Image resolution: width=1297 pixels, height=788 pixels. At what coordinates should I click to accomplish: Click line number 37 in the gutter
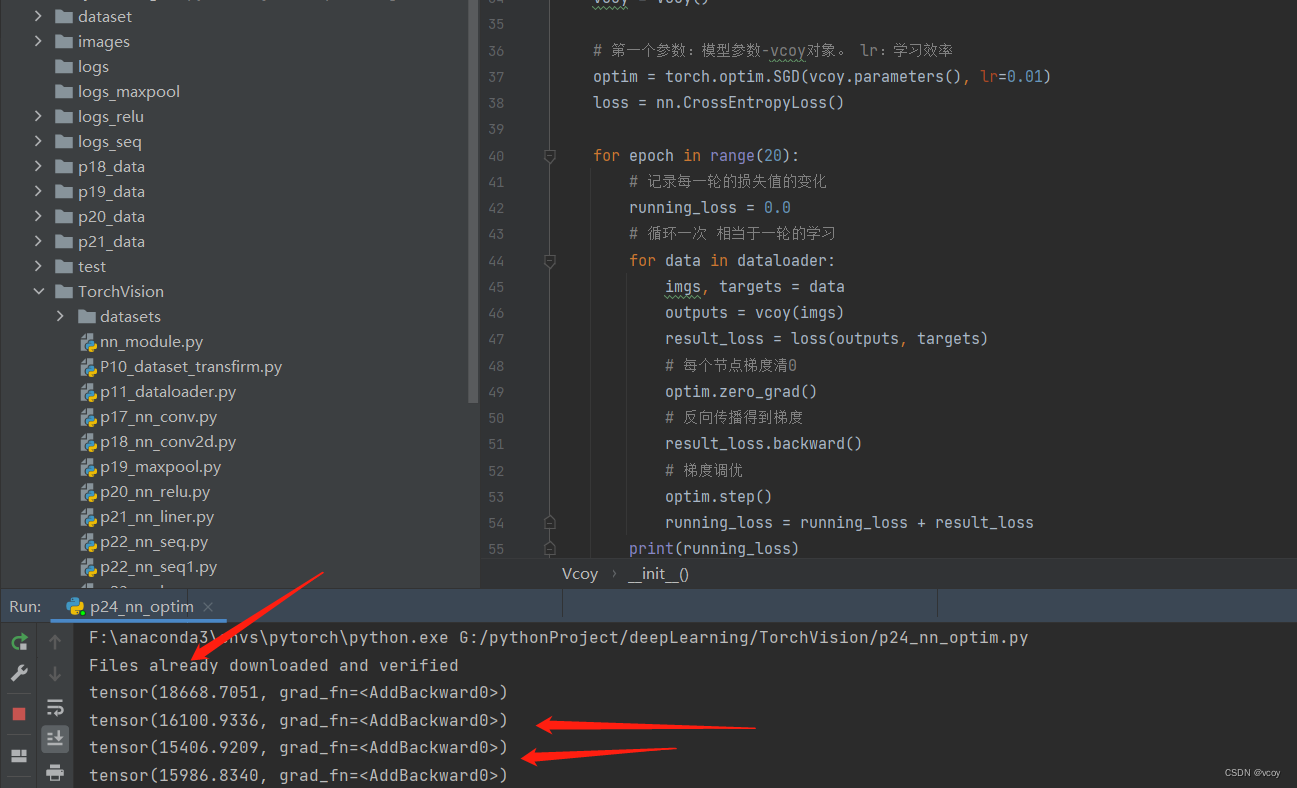pos(496,77)
